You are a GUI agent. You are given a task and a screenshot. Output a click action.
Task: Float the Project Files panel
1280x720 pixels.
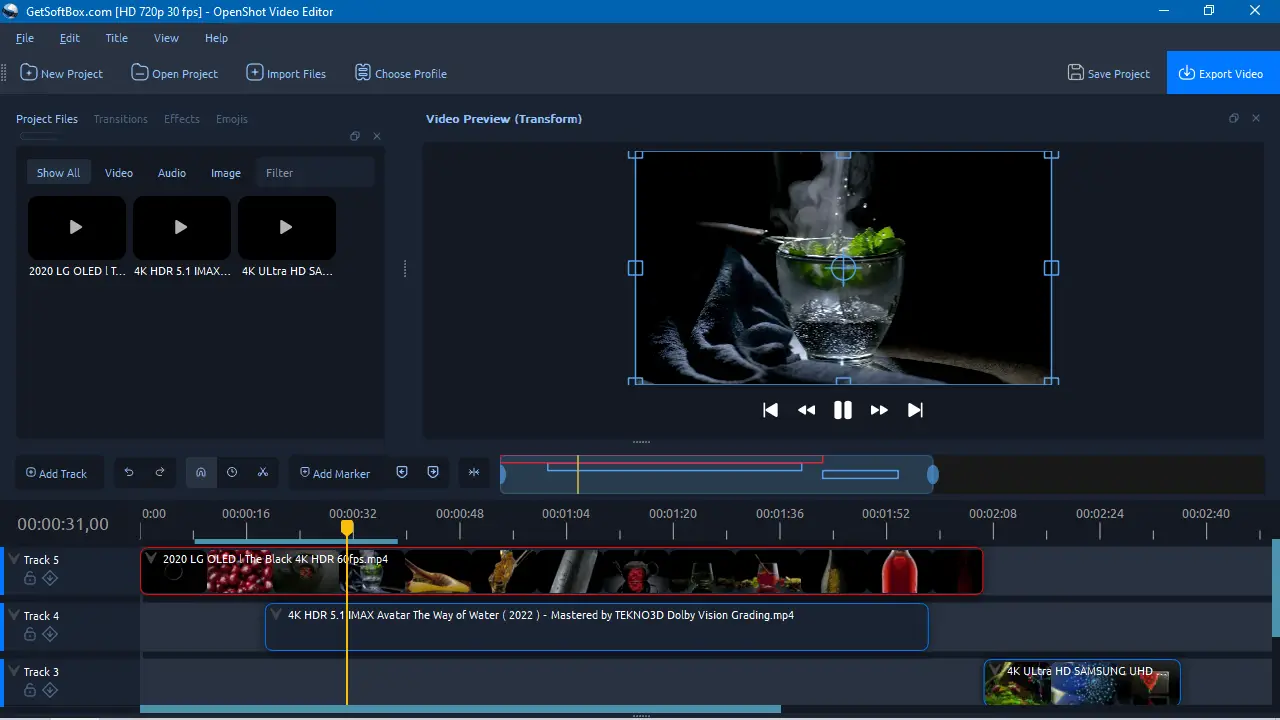coord(355,136)
